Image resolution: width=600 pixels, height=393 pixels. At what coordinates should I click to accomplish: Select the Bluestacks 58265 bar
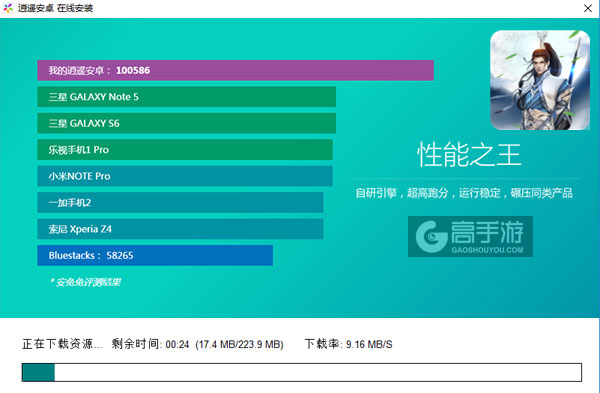pyautogui.click(x=155, y=255)
